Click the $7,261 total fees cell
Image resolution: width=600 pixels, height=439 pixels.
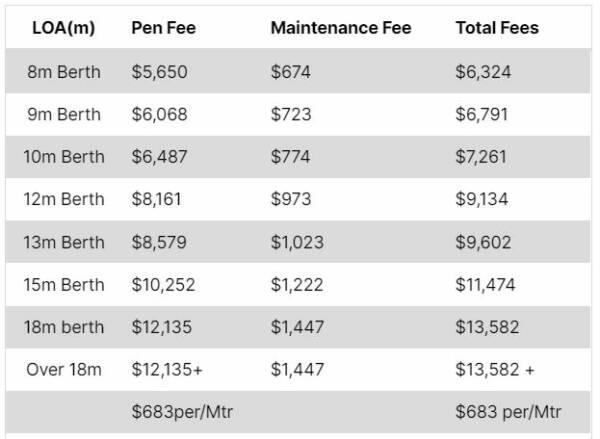tap(482, 157)
